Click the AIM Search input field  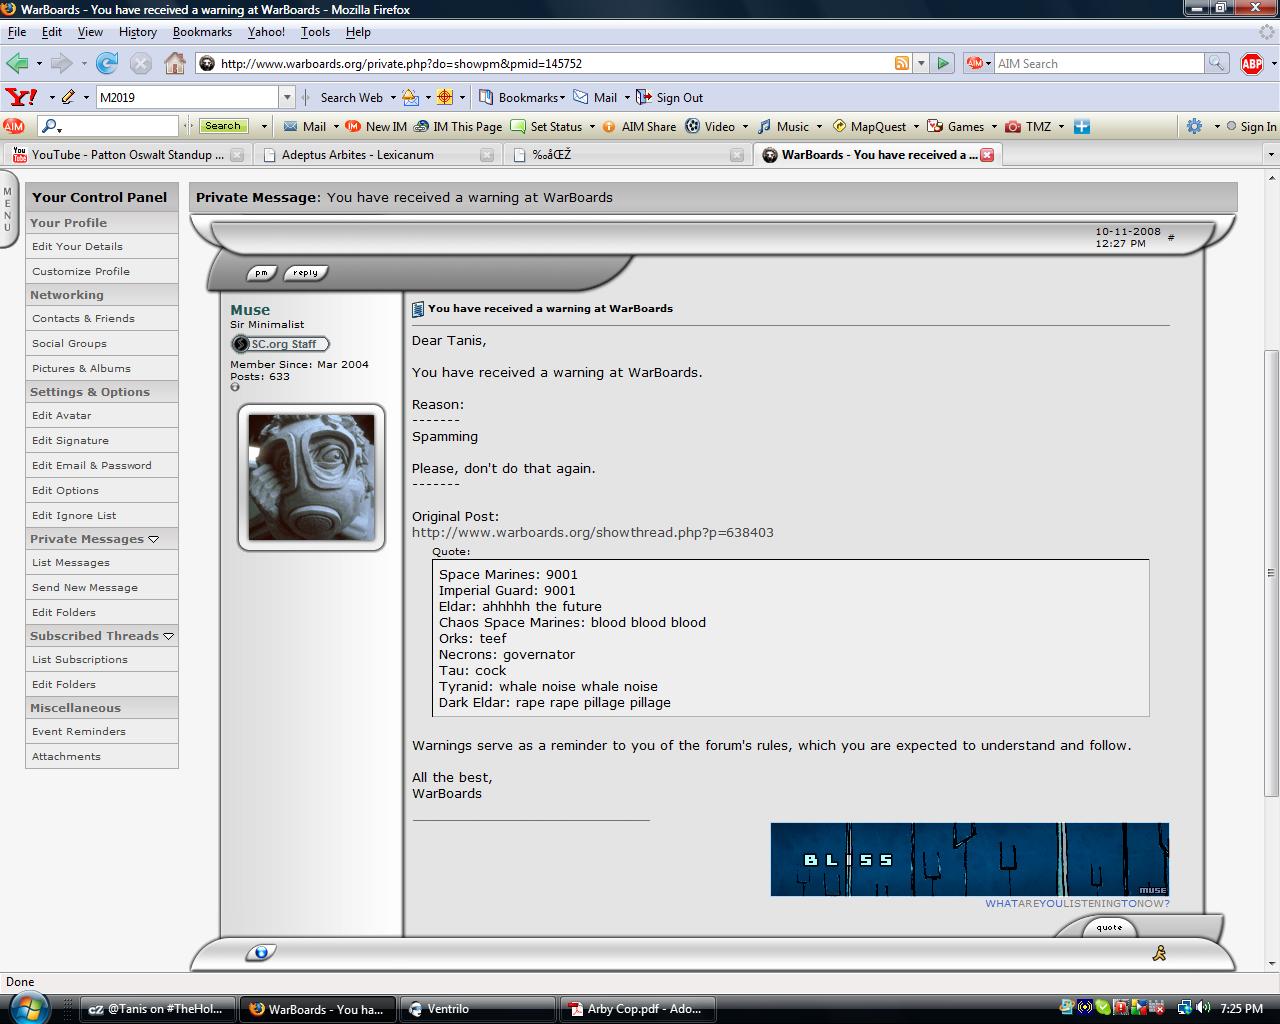pos(1098,63)
